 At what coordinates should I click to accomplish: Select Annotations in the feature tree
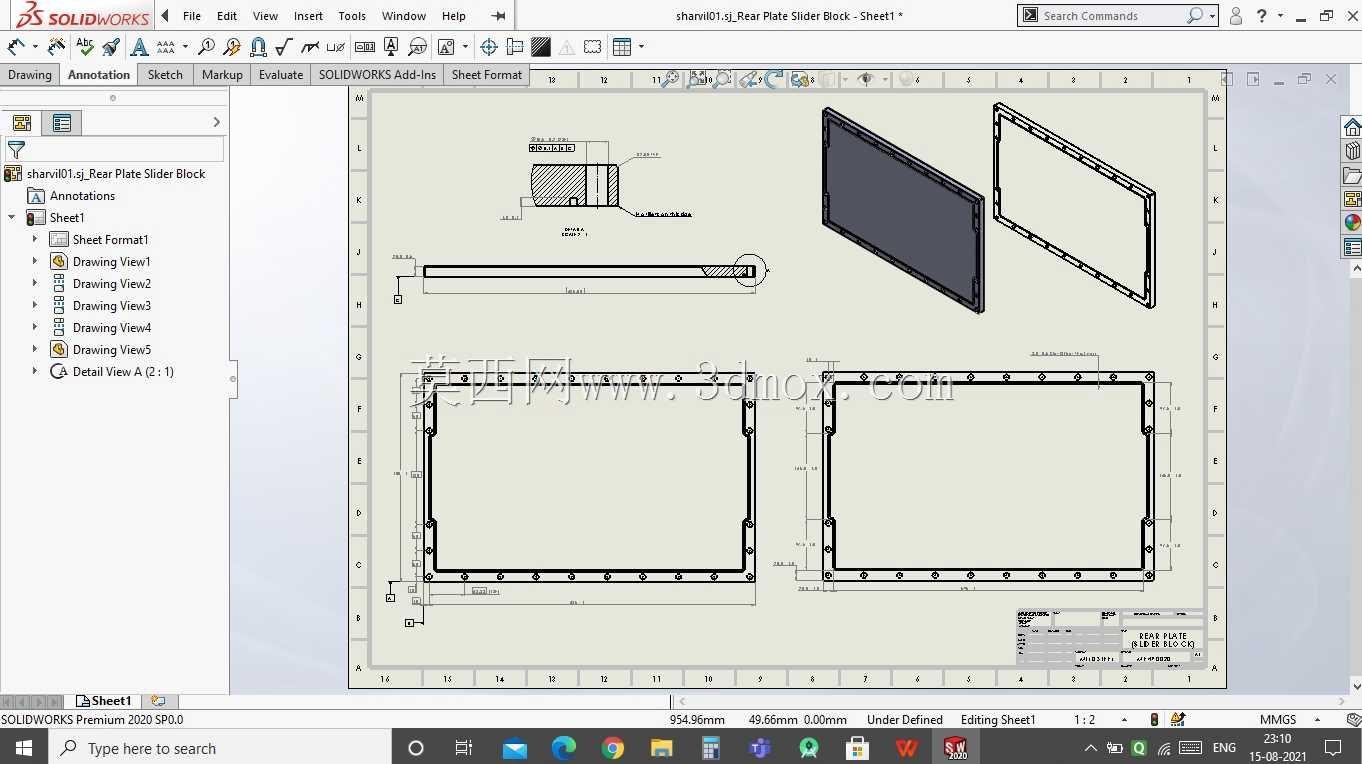[82, 195]
